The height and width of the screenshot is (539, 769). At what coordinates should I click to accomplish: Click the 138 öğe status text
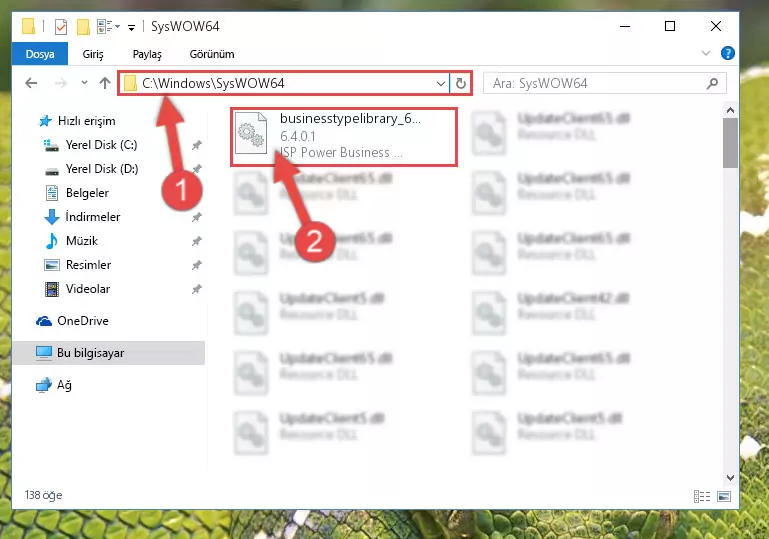click(44, 495)
